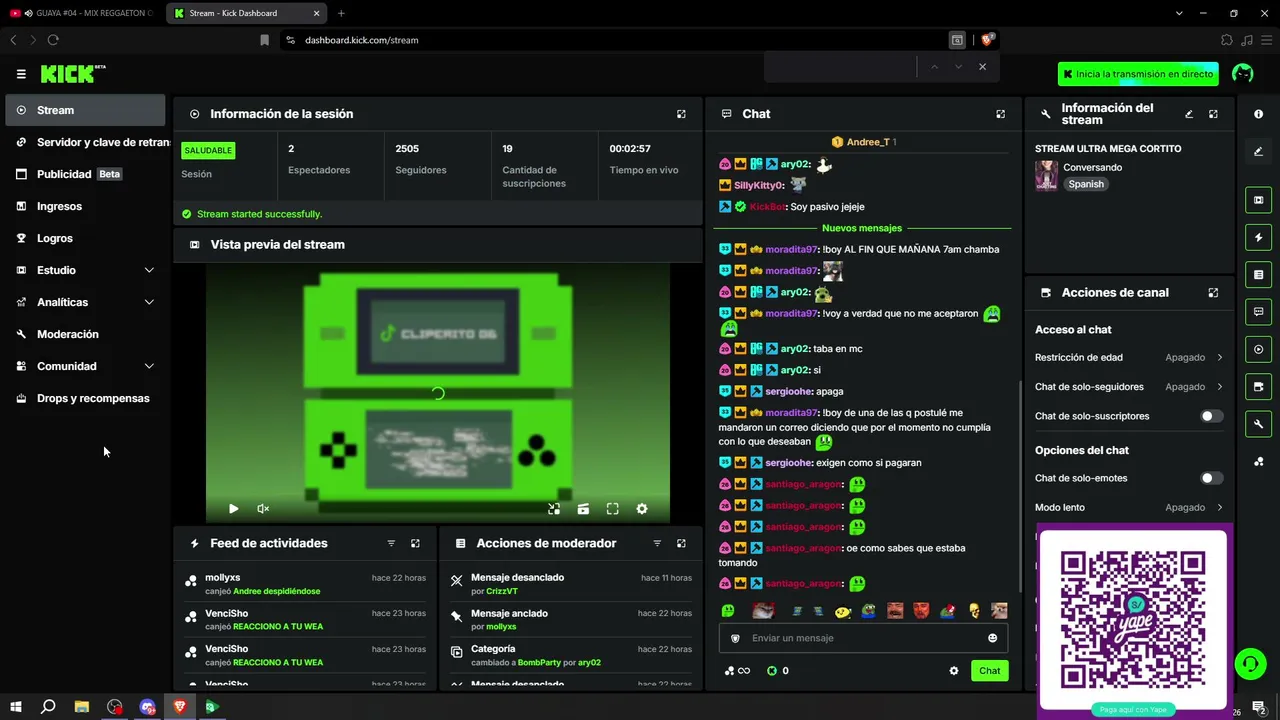
Task: Open Chat de solo-seguidores setting
Action: 1129,386
